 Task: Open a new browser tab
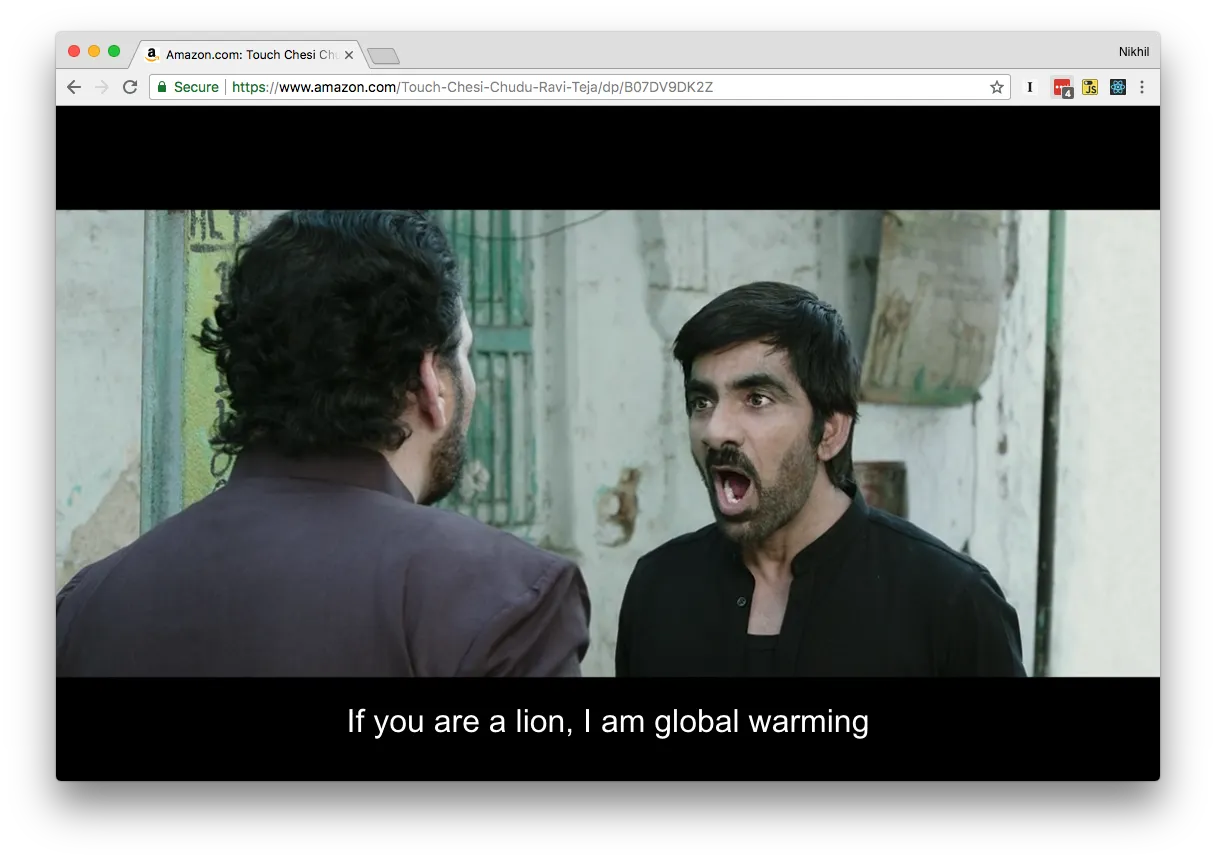click(x=383, y=56)
